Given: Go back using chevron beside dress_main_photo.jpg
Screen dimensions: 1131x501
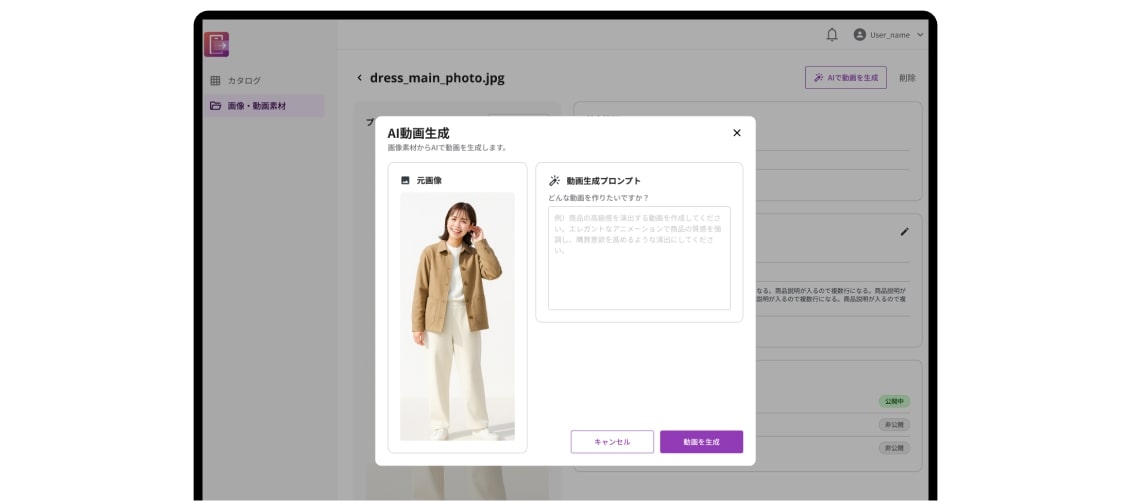Looking at the screenshot, I should pos(360,78).
